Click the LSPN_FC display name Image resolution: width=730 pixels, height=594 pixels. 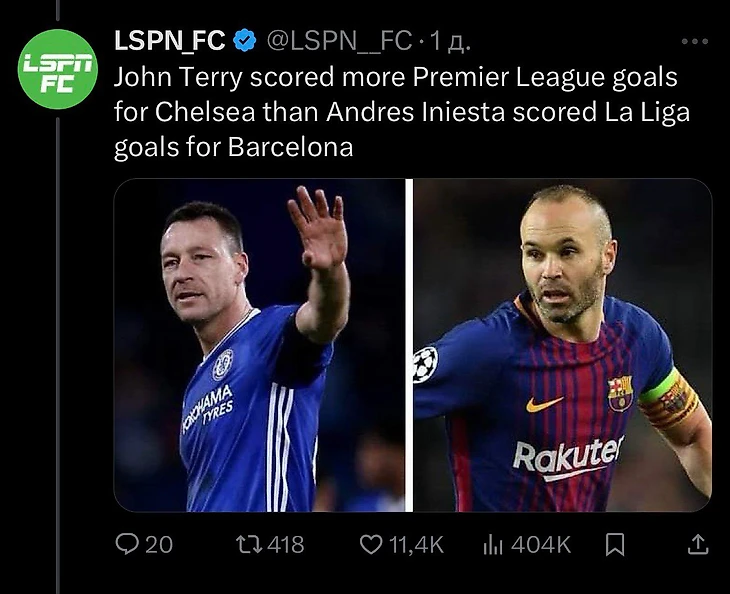[172, 41]
